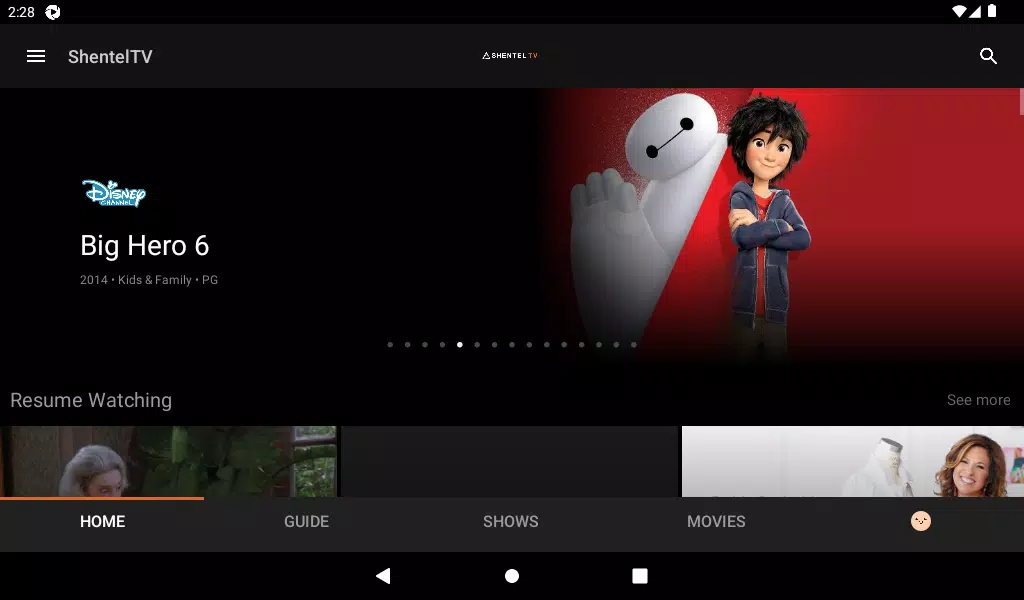
Task: Open the profile avatar tab
Action: click(921, 521)
